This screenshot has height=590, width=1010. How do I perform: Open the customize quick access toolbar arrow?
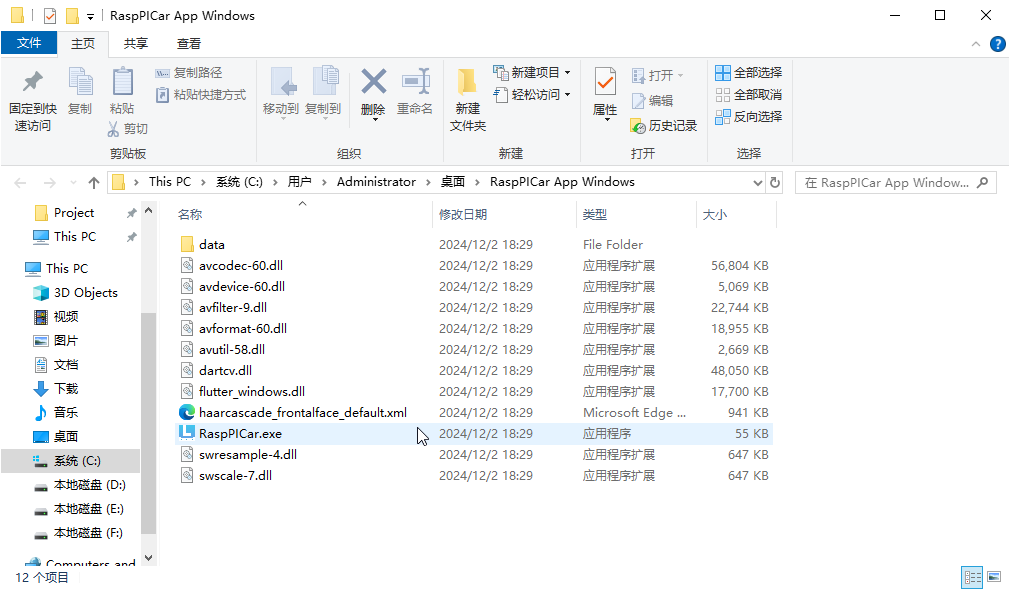click(90, 17)
